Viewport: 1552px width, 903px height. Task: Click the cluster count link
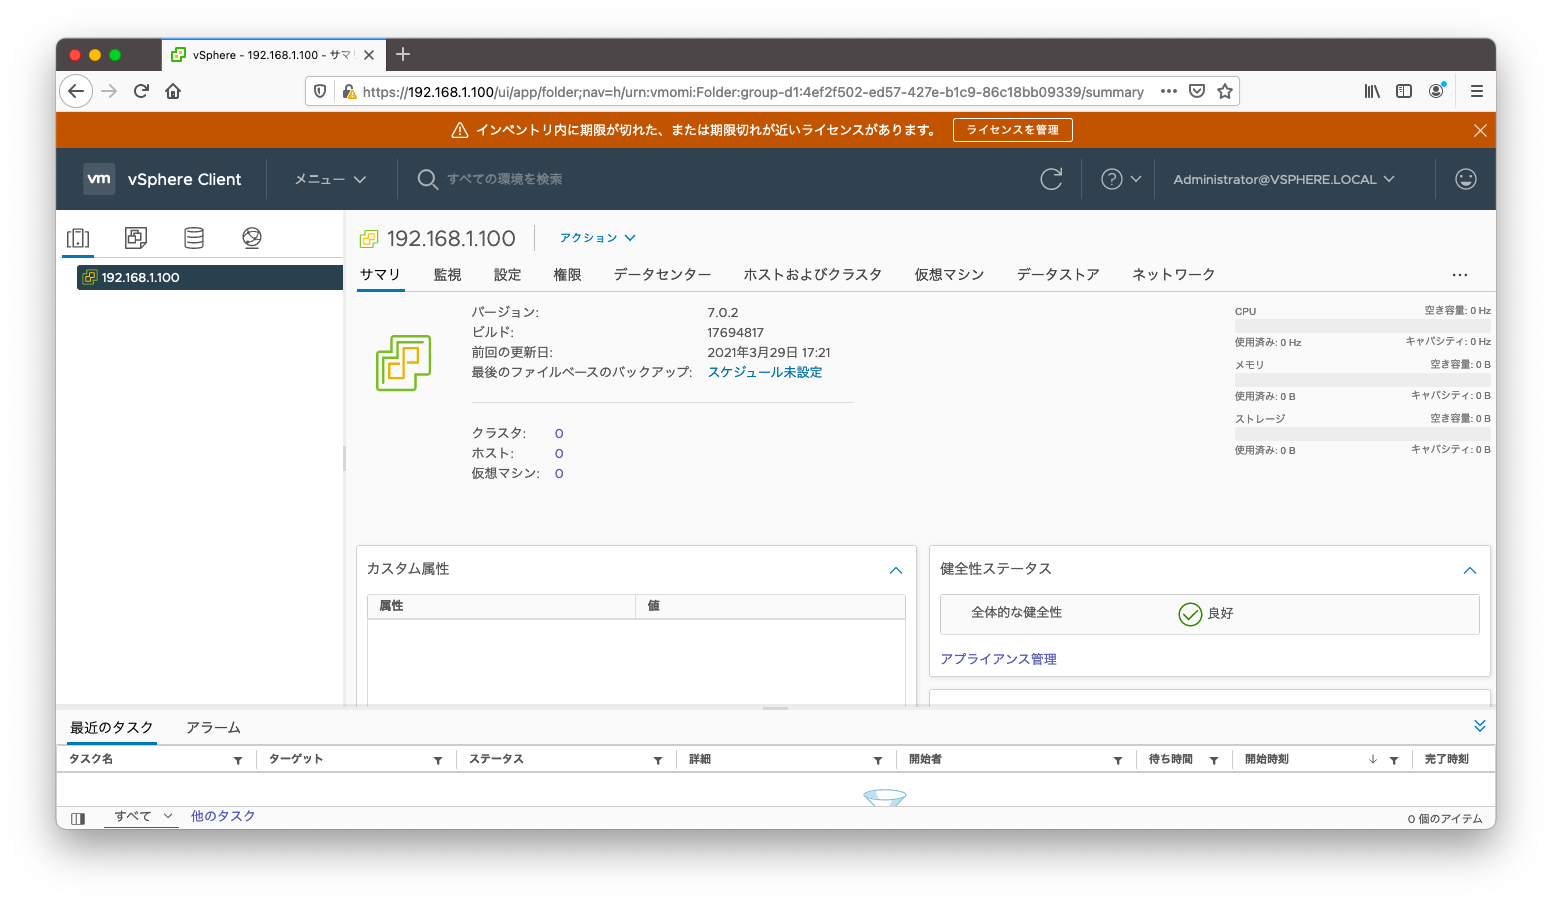[559, 434]
